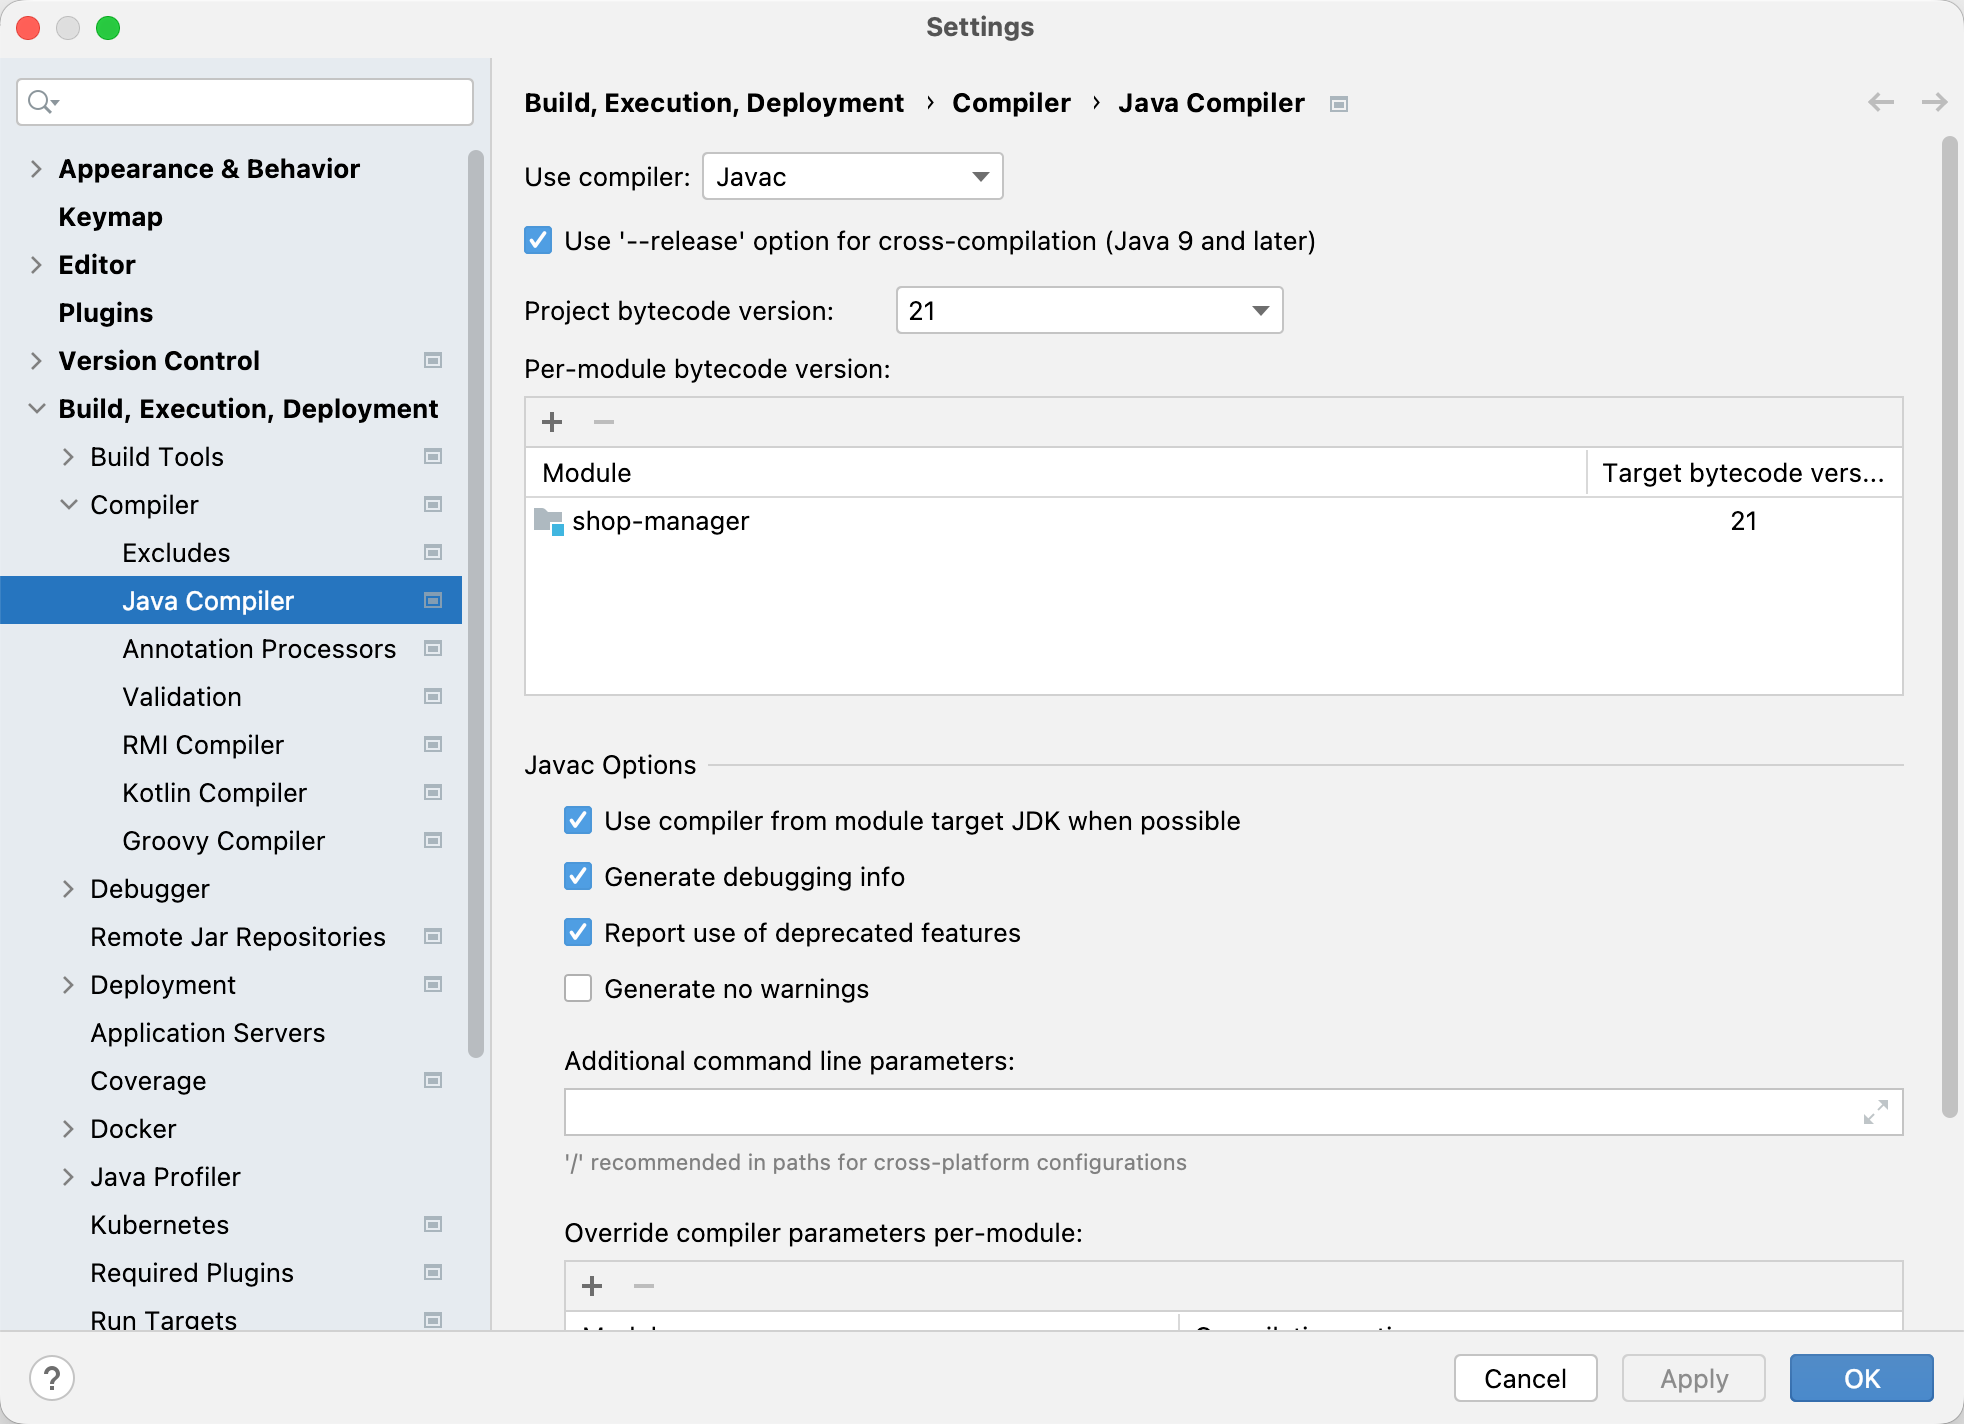Select Annotation Processors in the tree
This screenshot has width=1964, height=1424.
click(259, 649)
